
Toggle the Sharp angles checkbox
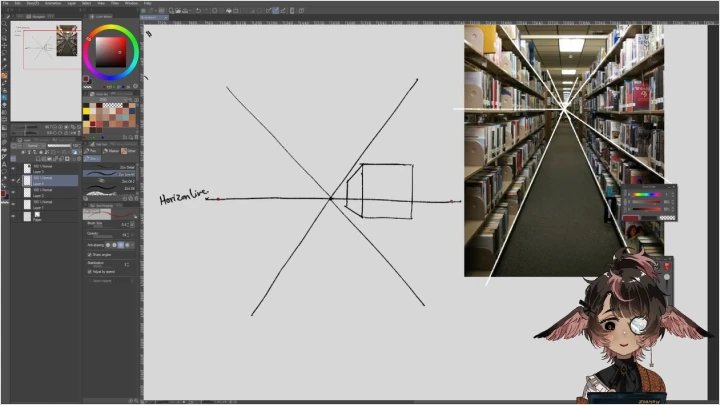tap(90, 254)
